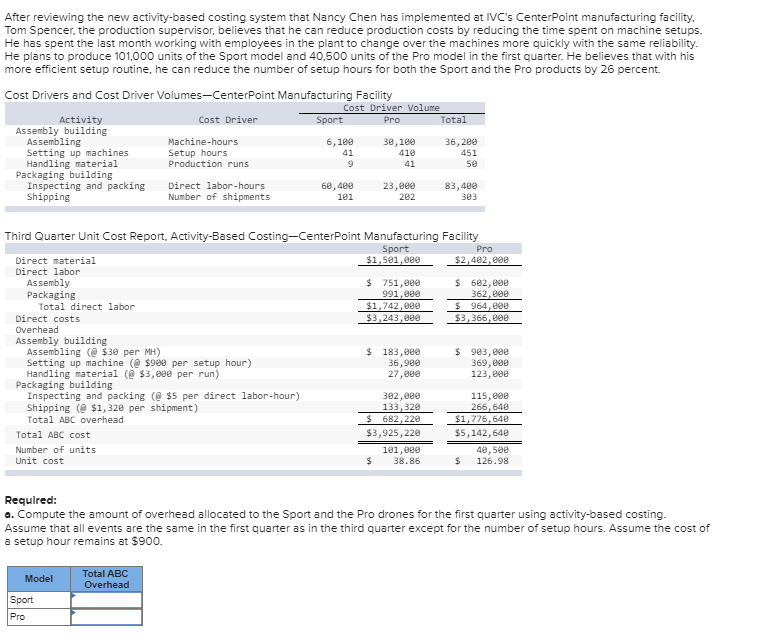Viewport: 773px width, 643px height.
Task: Click Pro setup overhead value 369,000
Action: [490, 363]
